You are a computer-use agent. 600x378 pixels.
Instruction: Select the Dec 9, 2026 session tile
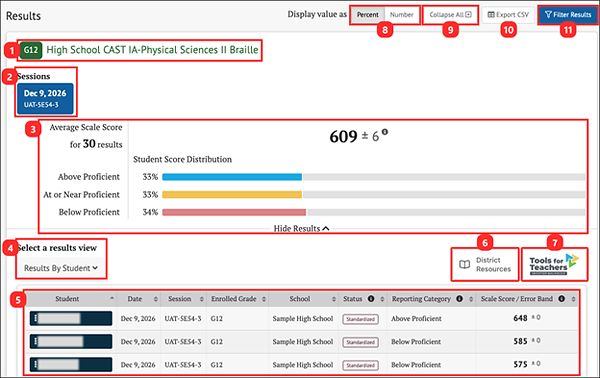coord(45,98)
